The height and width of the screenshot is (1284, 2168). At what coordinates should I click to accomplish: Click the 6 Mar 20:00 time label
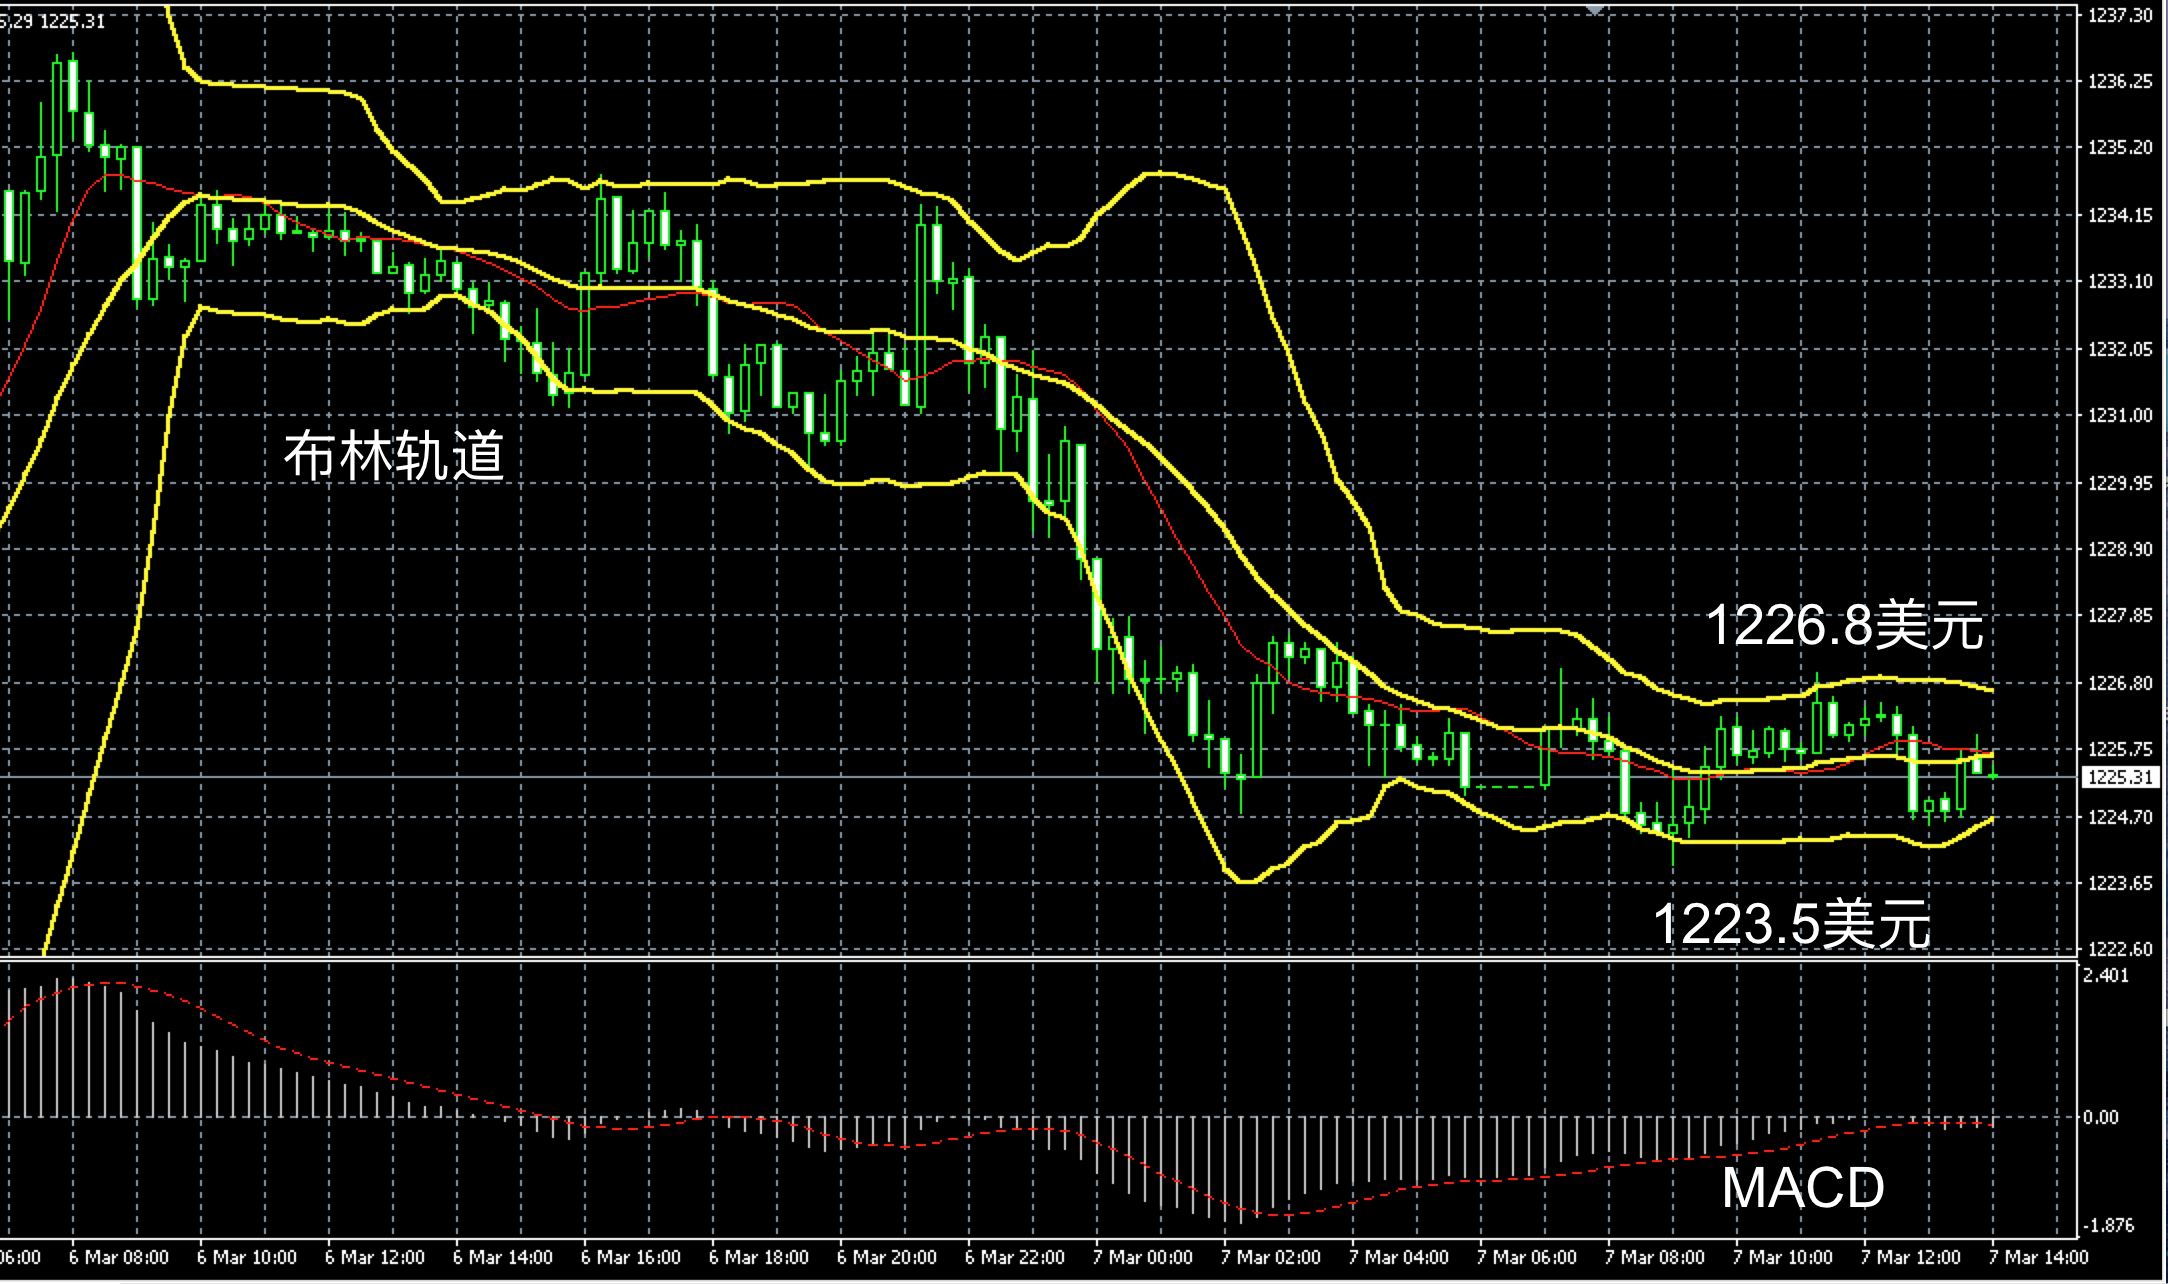coord(886,1257)
